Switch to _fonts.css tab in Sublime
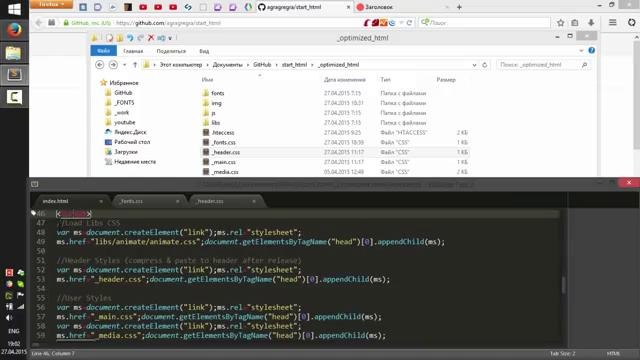Viewport: 640px width, 360px height. (x=147, y=201)
